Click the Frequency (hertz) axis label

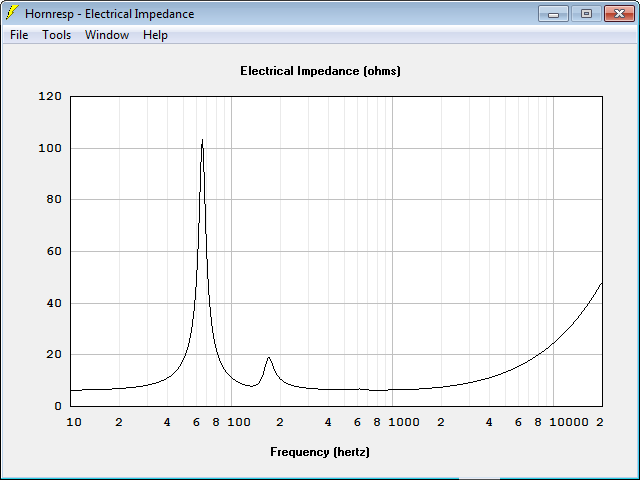320,452
